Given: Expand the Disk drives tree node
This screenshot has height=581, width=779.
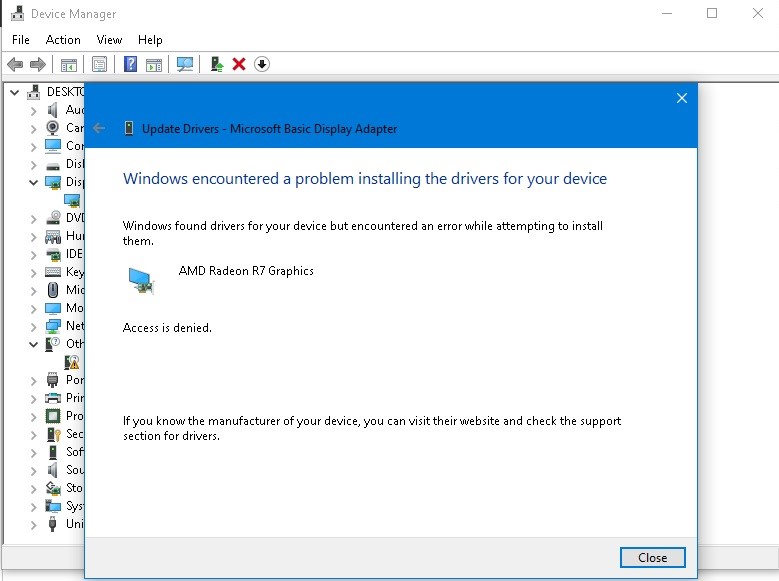Looking at the screenshot, I should [33, 165].
